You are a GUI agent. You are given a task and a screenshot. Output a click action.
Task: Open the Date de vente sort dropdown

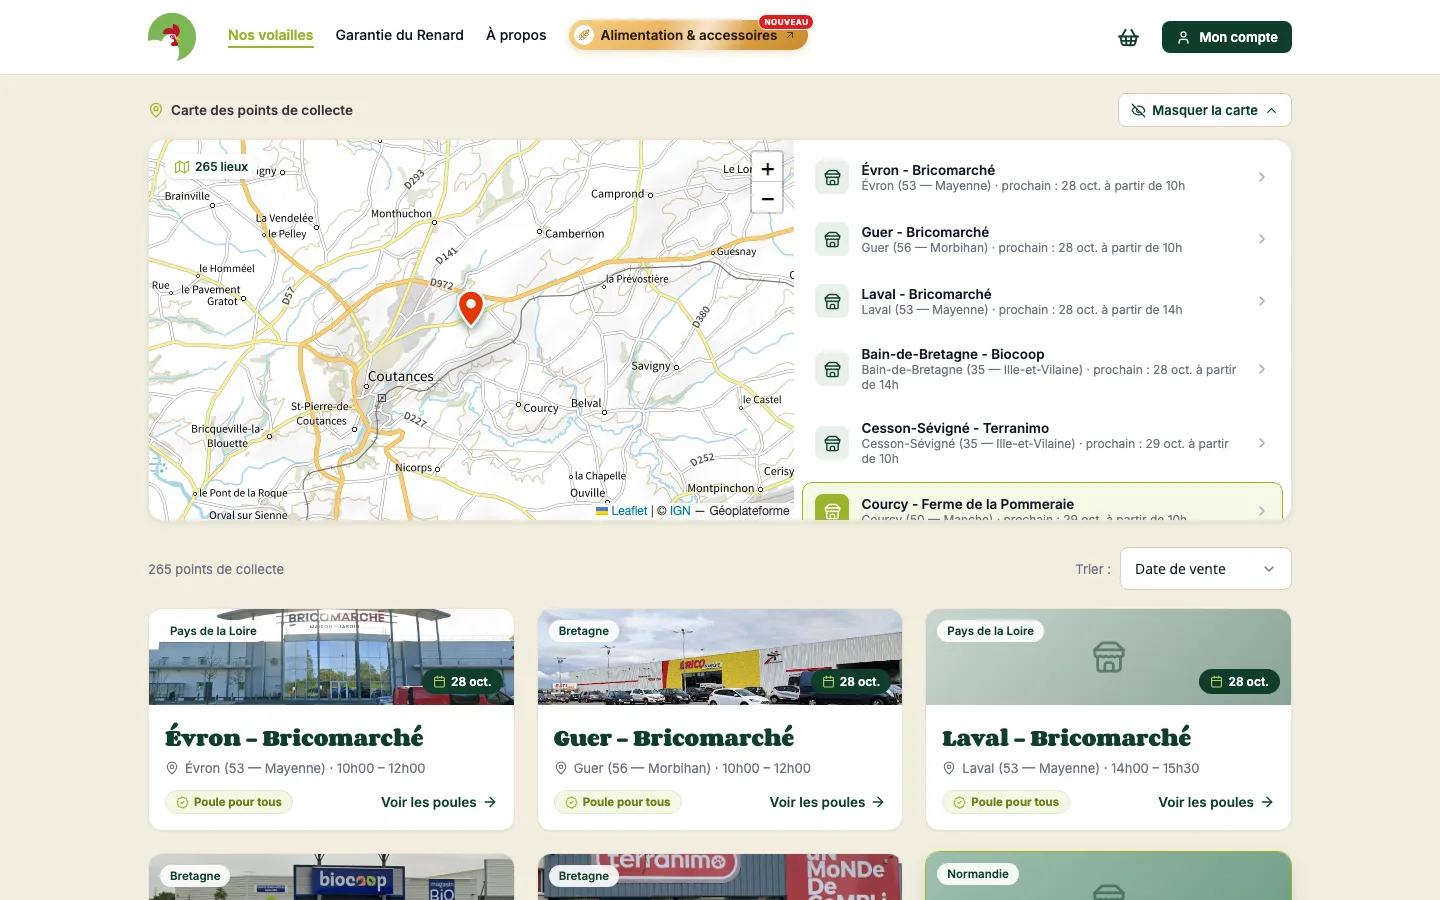click(x=1205, y=568)
